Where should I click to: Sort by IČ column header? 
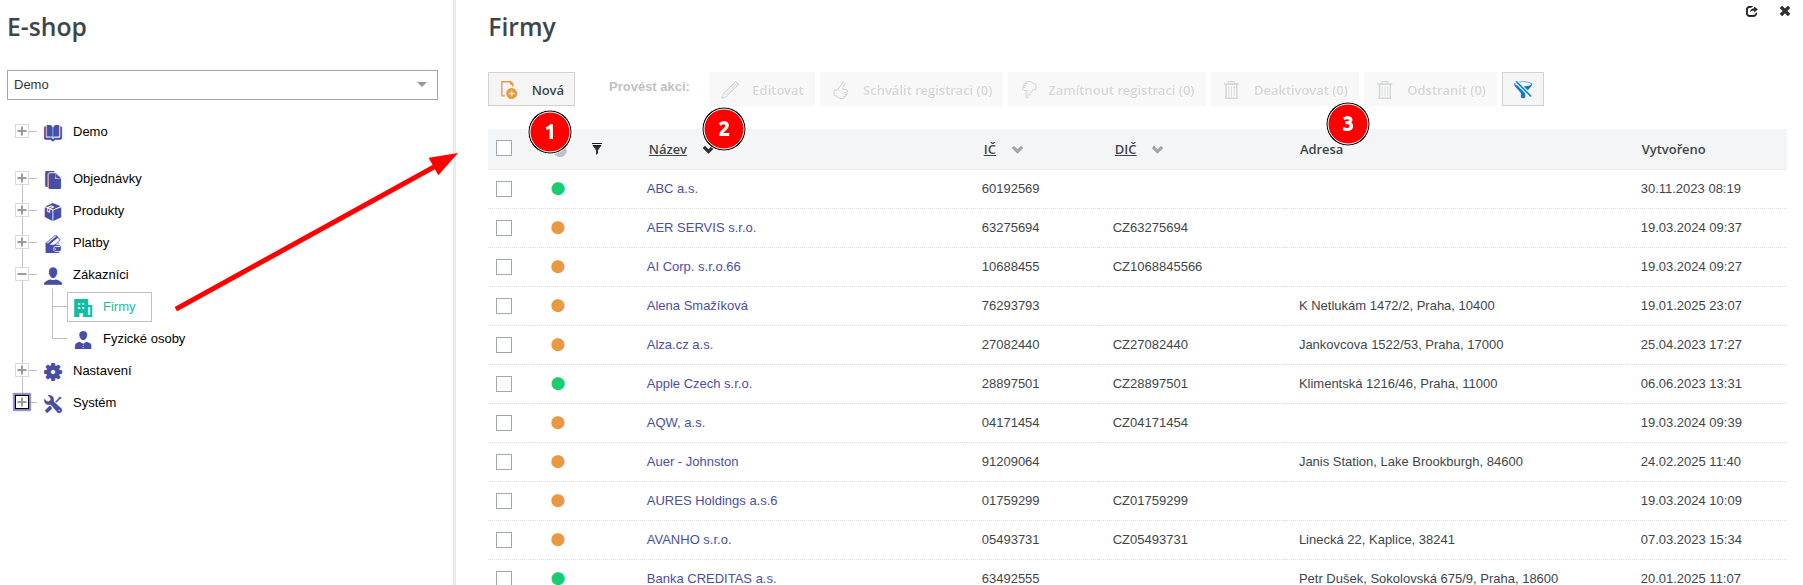point(989,150)
